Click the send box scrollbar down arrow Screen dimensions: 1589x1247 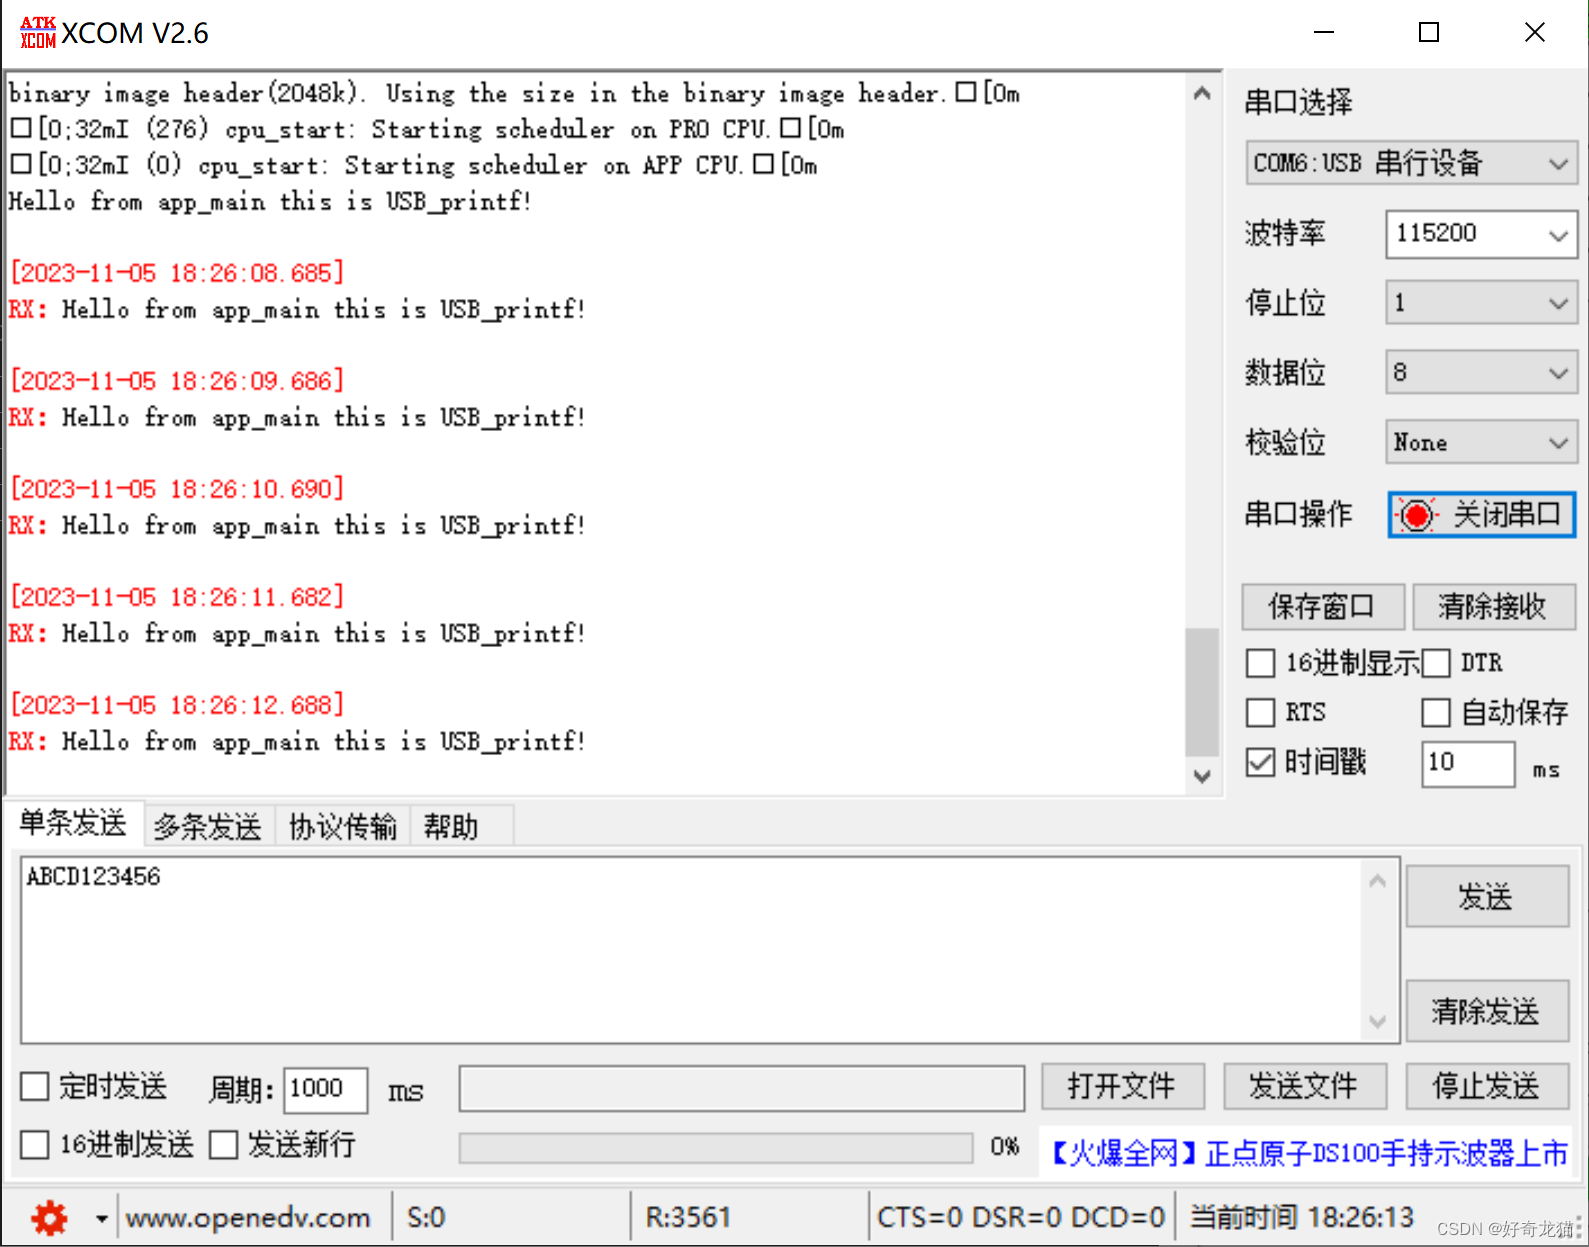click(x=1377, y=1021)
